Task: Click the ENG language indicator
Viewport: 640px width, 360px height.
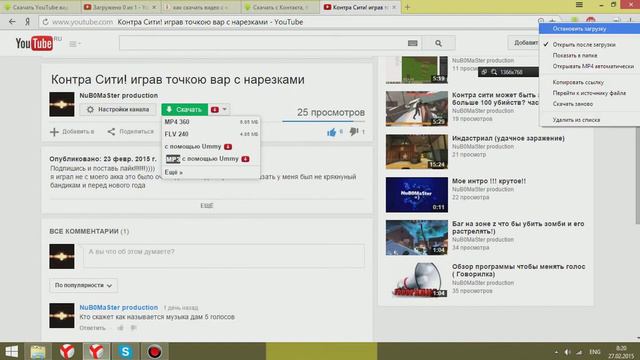Action: click(595, 352)
